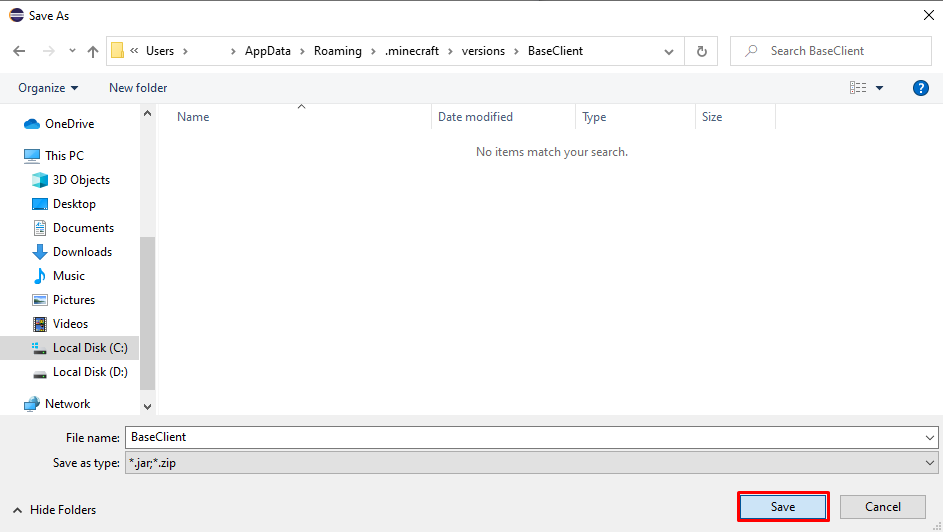The image size is (943, 532).
Task: Open Desktop from the sidebar
Action: pos(64,204)
